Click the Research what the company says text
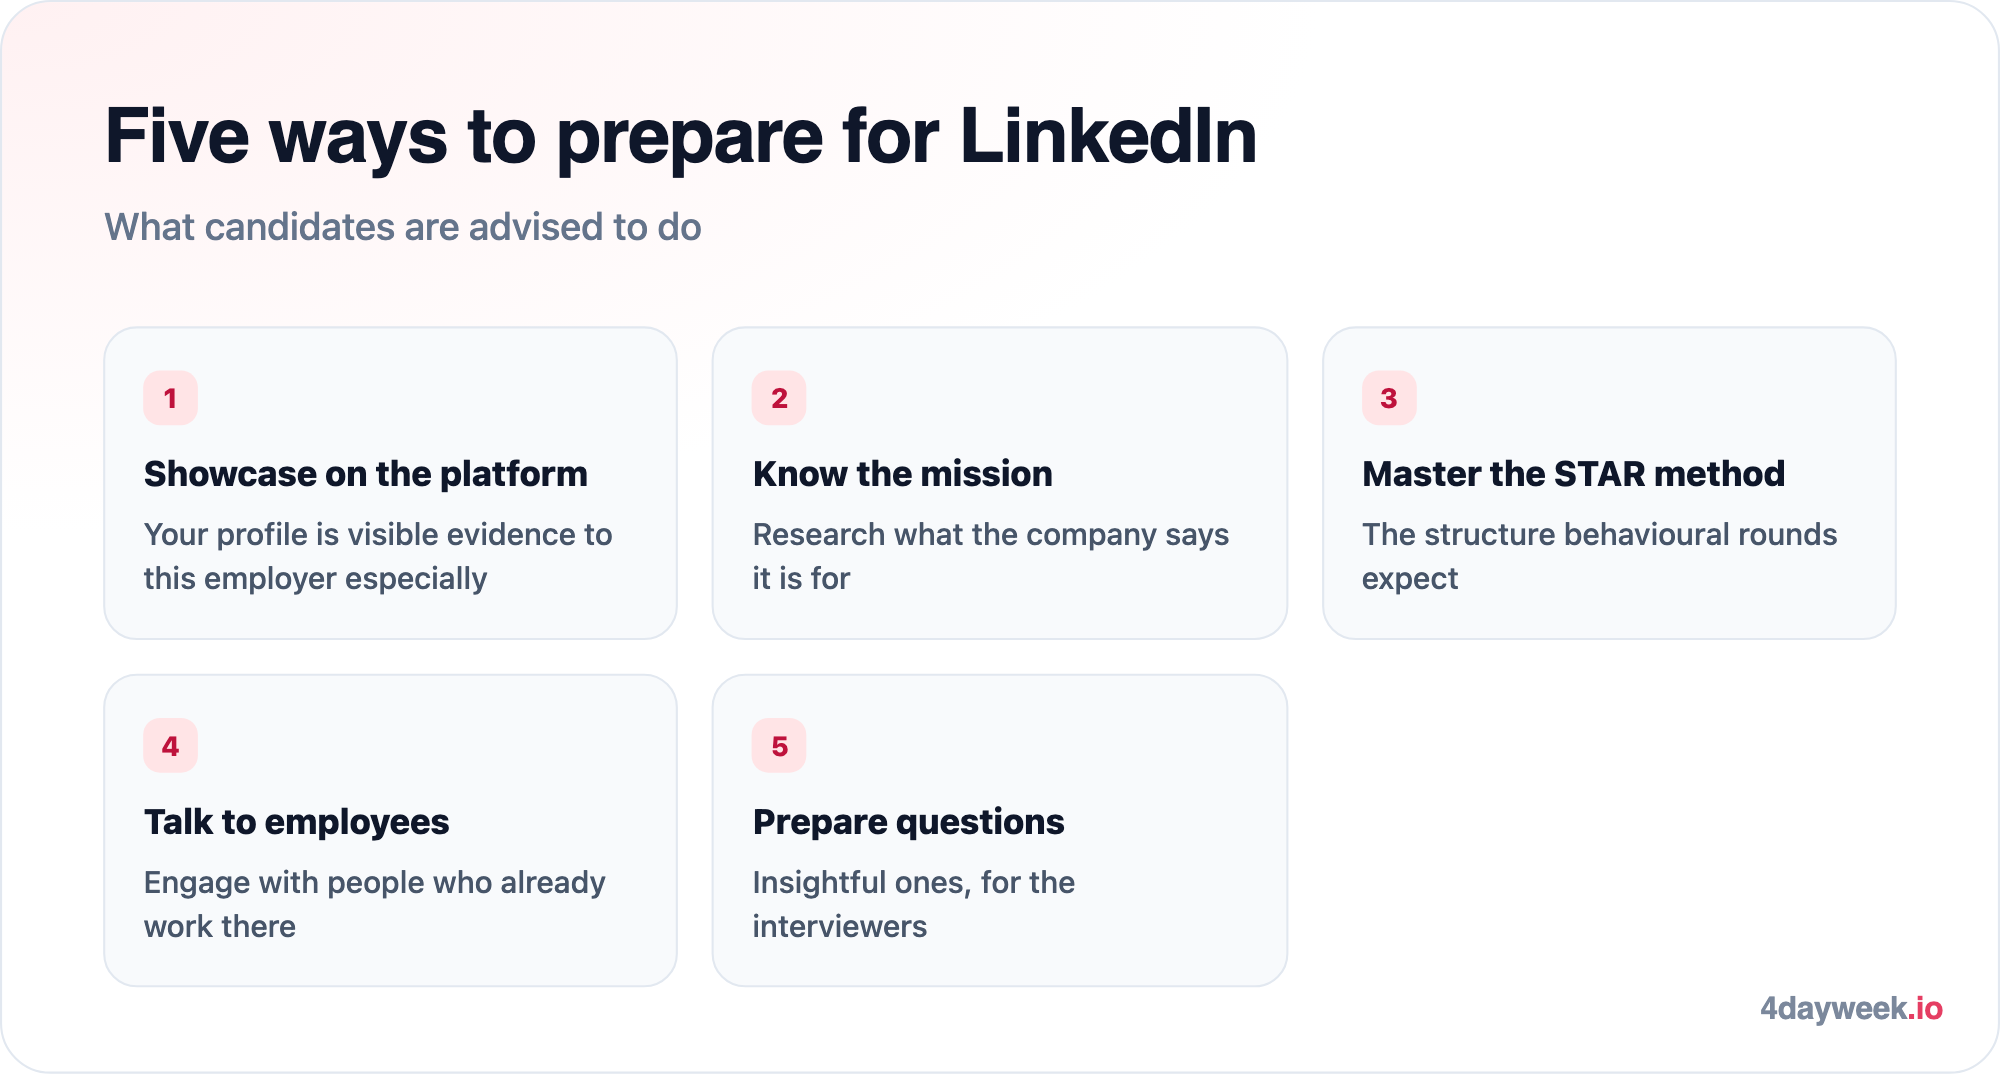This screenshot has height=1074, width=2000. [991, 556]
